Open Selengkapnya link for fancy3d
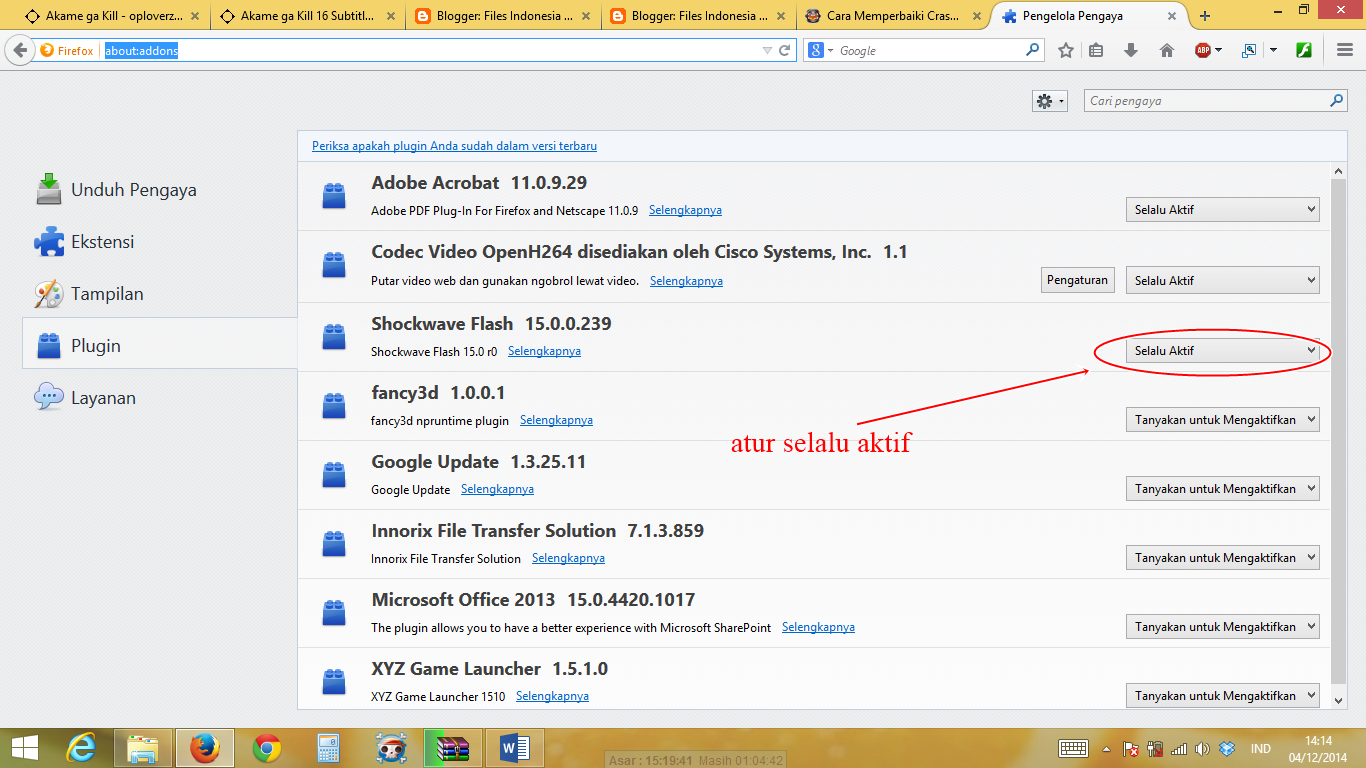 coord(556,420)
